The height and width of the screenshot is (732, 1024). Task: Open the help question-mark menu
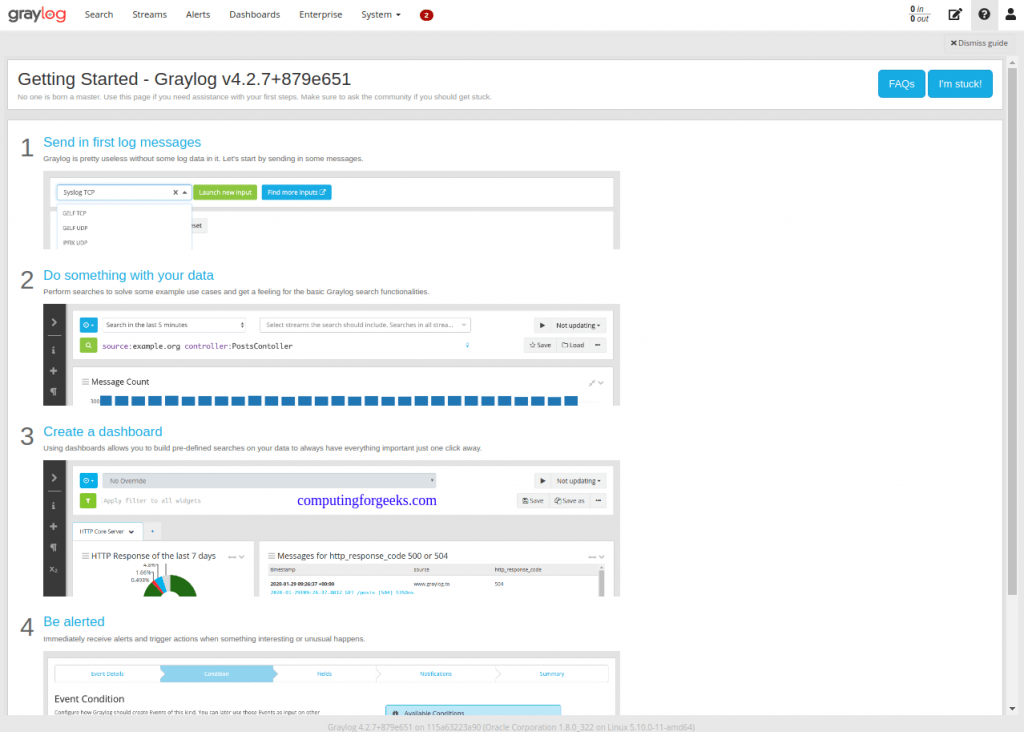983,15
